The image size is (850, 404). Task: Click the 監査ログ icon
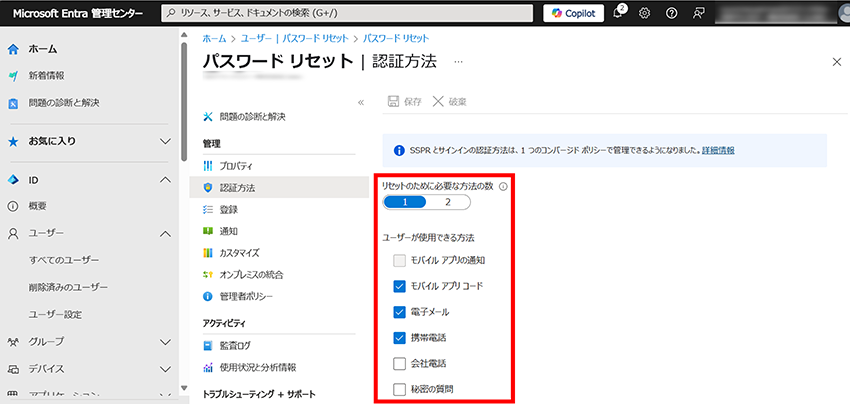208,345
